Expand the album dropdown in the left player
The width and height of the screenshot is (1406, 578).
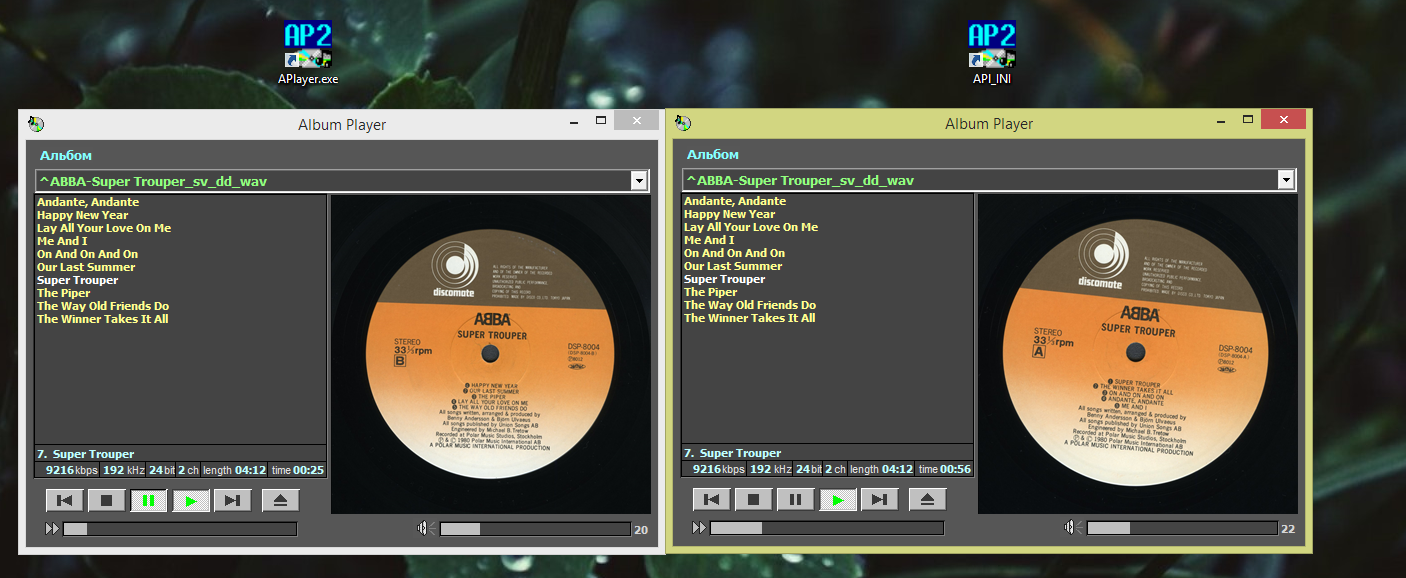(639, 181)
